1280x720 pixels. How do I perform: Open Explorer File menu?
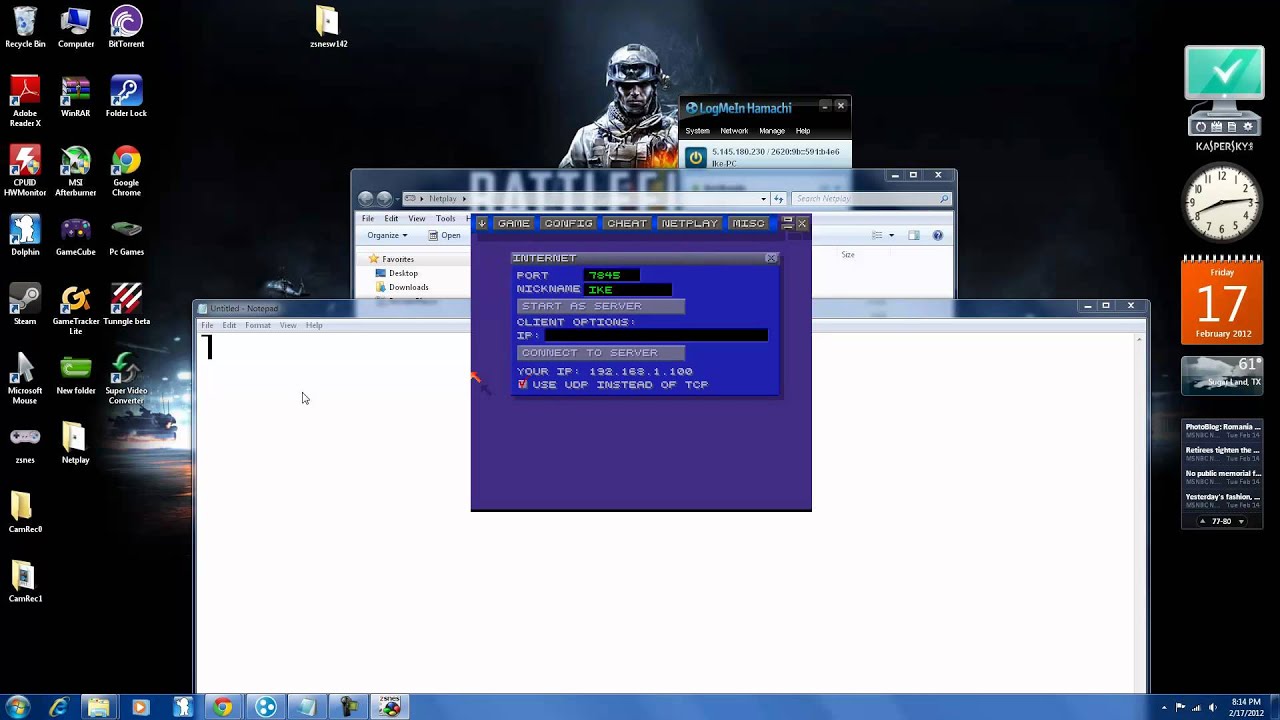[368, 218]
